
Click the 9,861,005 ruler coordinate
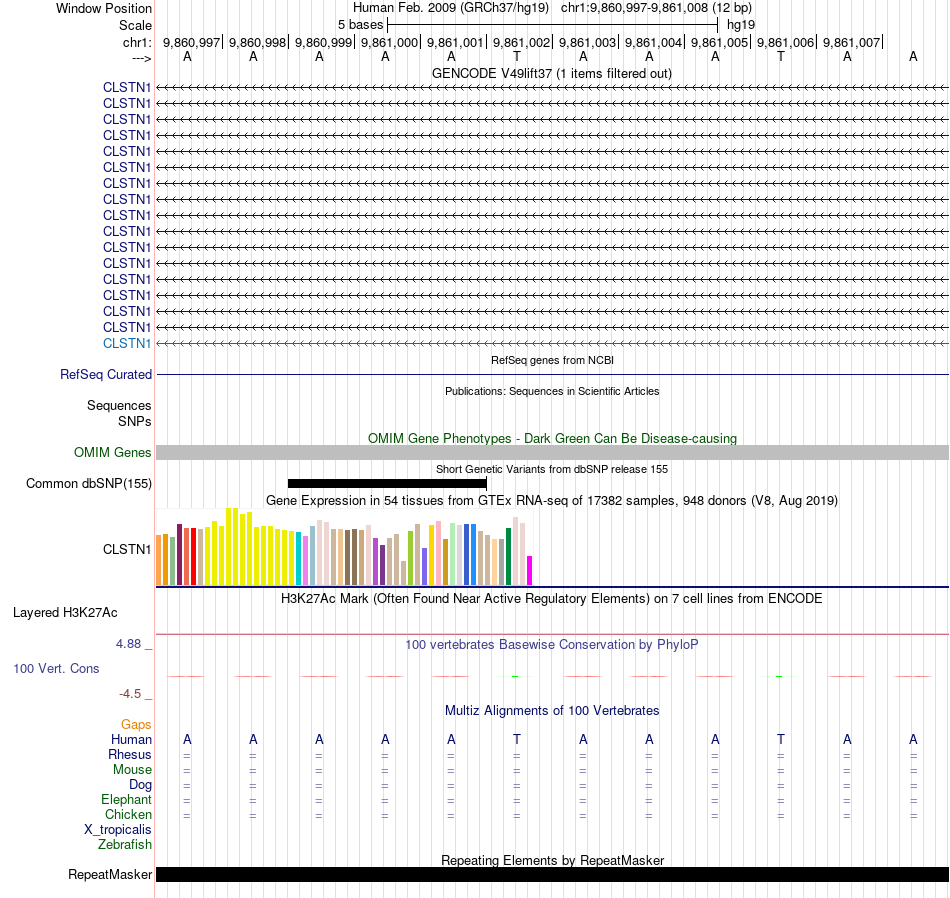(x=719, y=42)
